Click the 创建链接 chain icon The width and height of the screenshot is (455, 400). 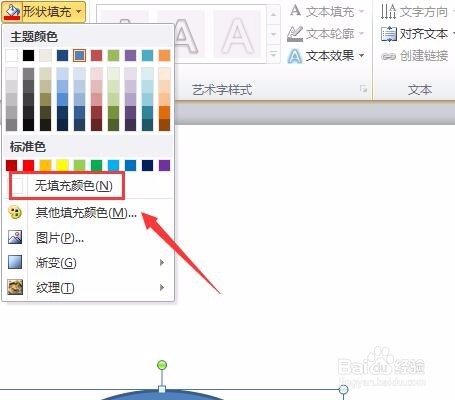(388, 56)
